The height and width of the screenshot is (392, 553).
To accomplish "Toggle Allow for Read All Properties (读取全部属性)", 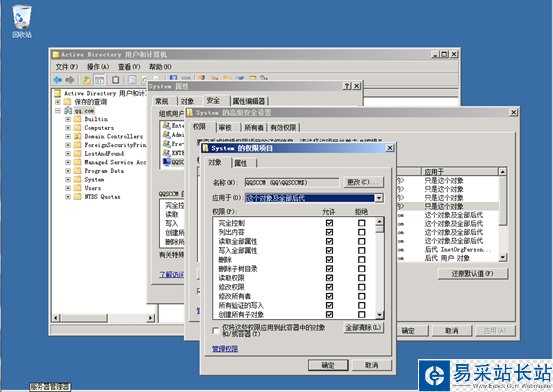I will 329,241.
